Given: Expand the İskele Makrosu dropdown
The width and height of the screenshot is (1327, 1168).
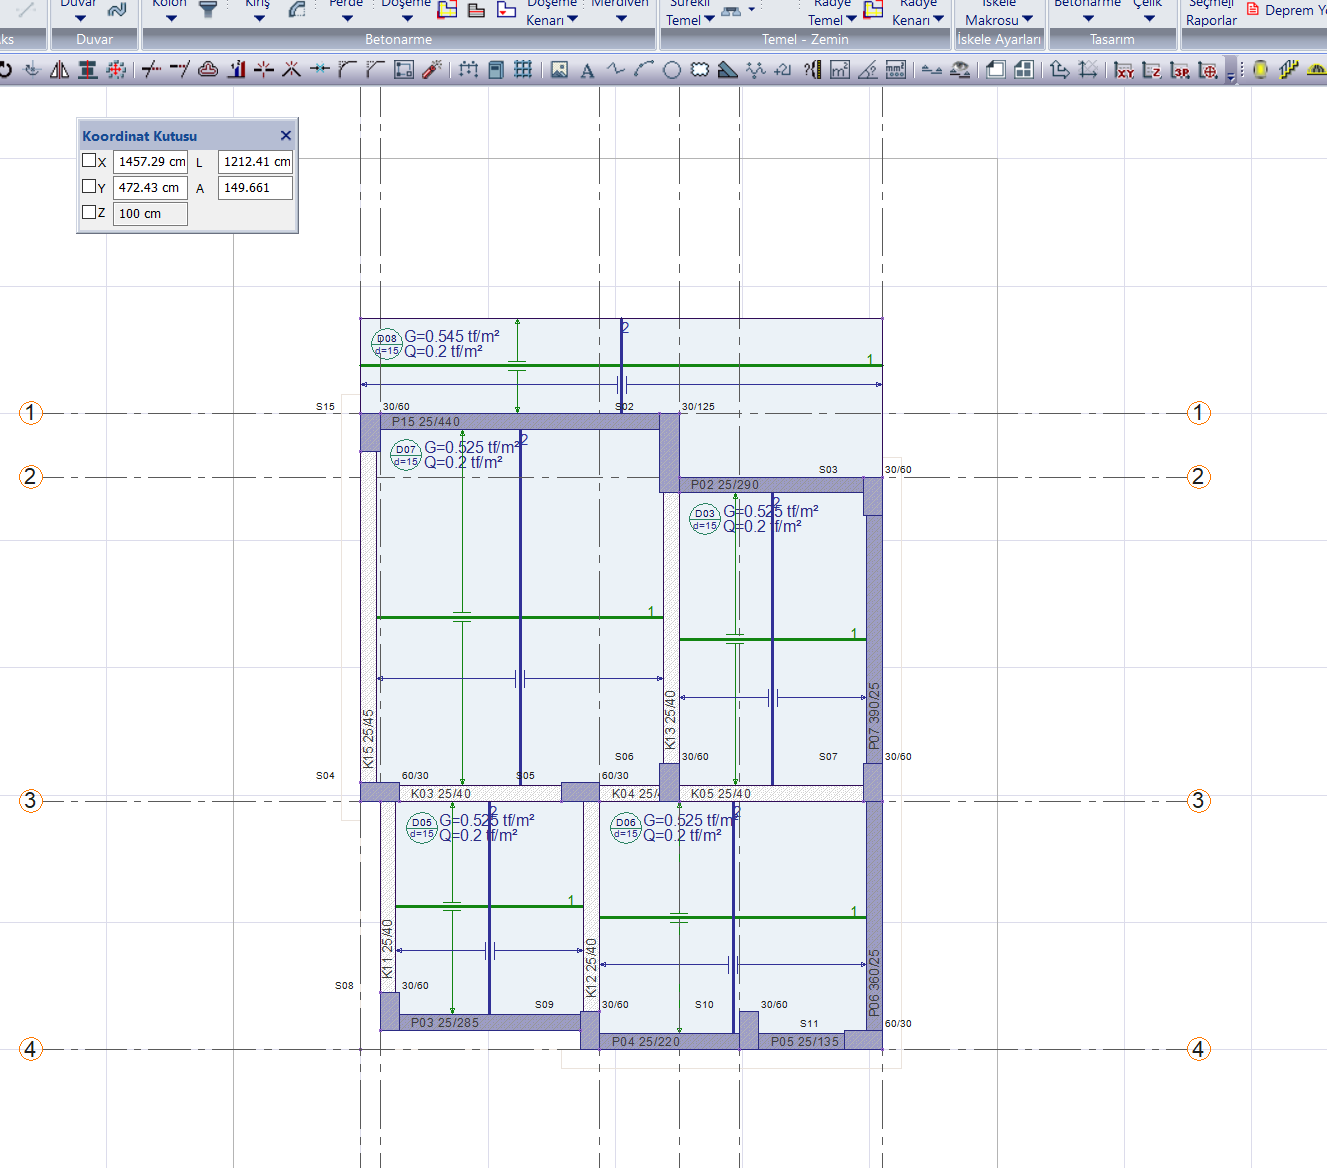Looking at the screenshot, I should coord(1028,18).
